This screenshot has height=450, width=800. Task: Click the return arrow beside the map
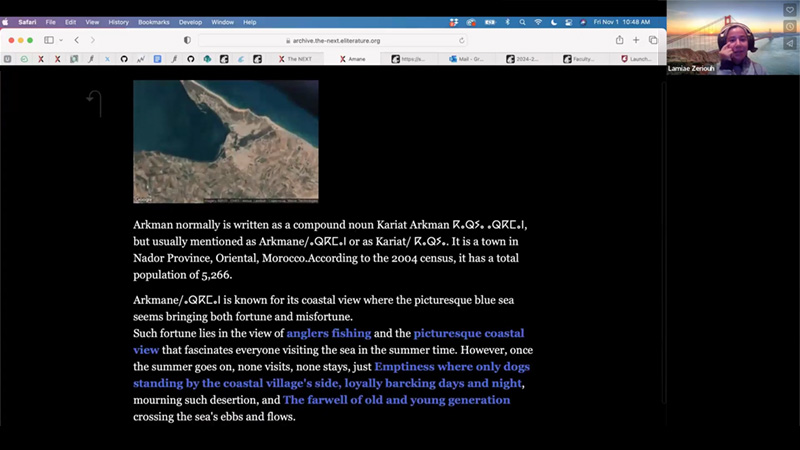pyautogui.click(x=95, y=104)
